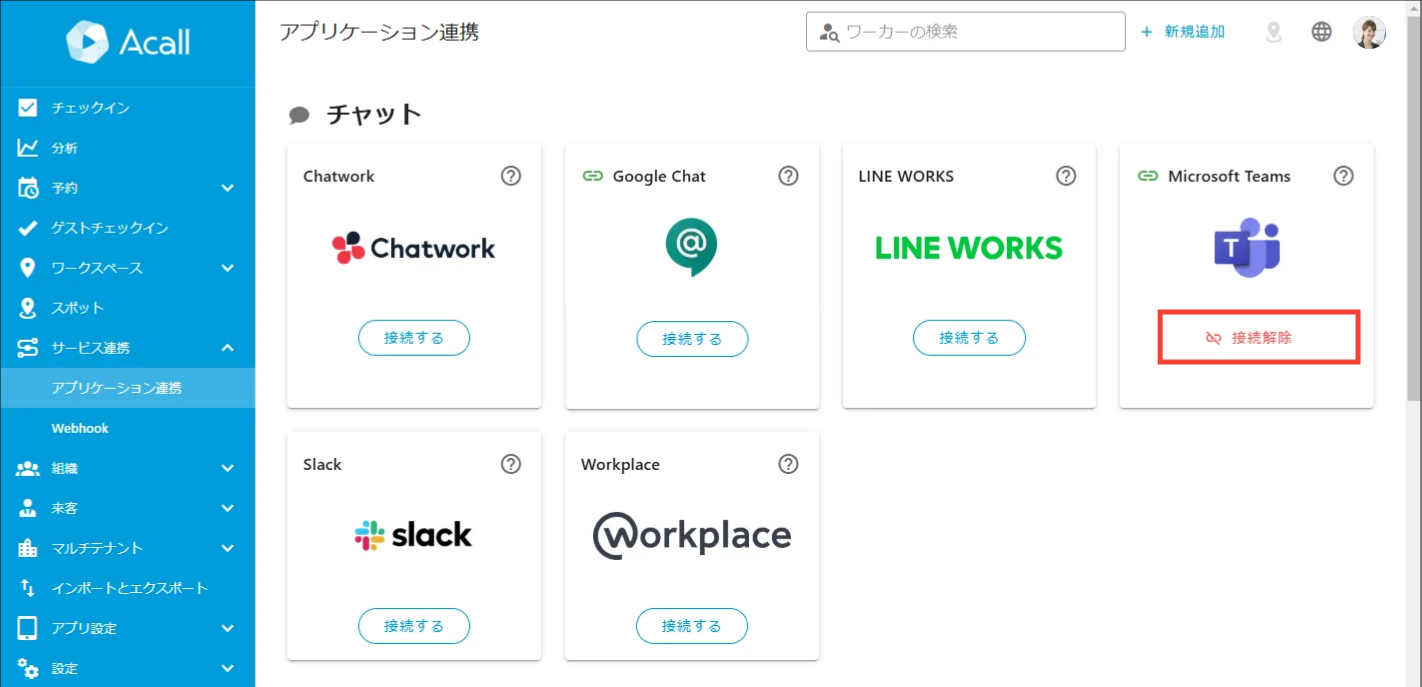Click 接続する under Chatwork
The width and height of the screenshot is (1422, 687).
(414, 338)
